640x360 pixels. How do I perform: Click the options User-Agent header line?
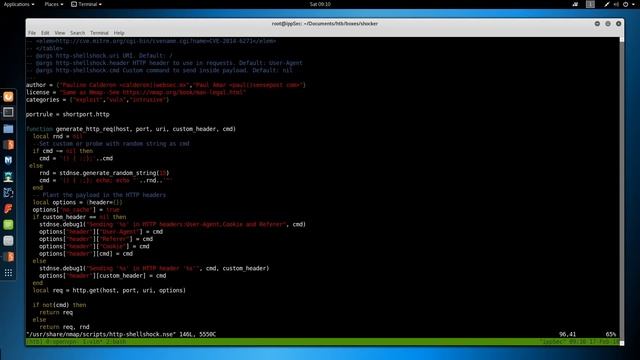tap(101, 232)
